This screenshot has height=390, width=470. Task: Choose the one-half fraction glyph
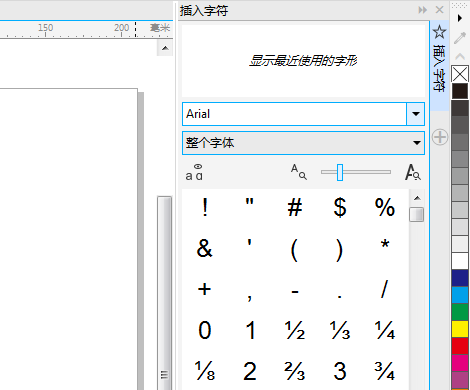pyautogui.click(x=295, y=330)
